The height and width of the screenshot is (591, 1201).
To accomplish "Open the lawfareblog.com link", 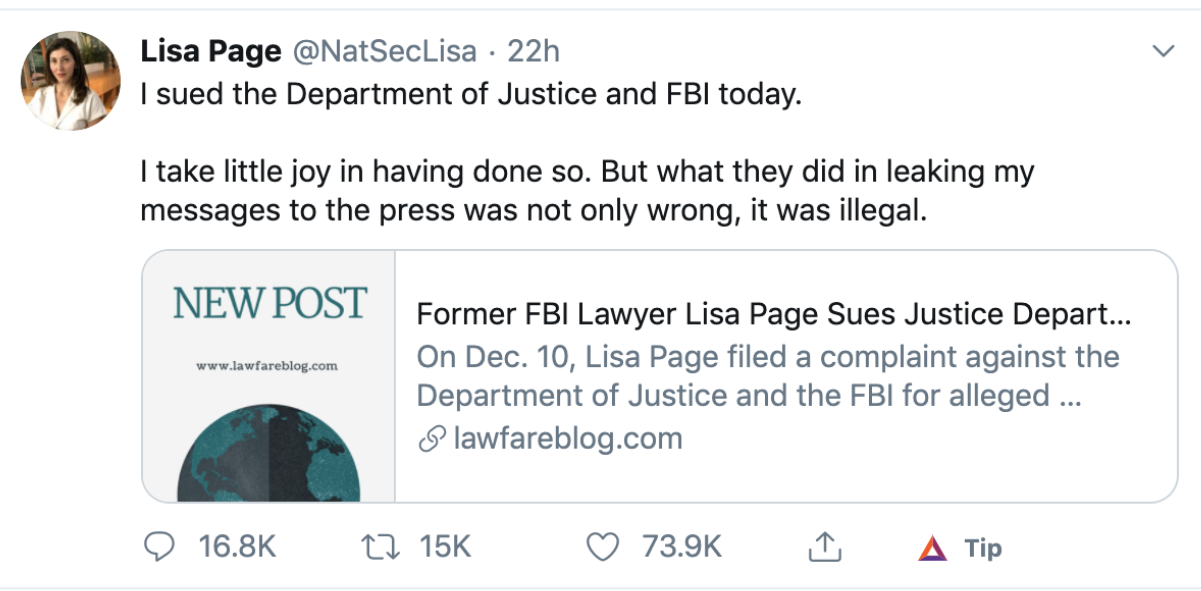I will tap(566, 438).
